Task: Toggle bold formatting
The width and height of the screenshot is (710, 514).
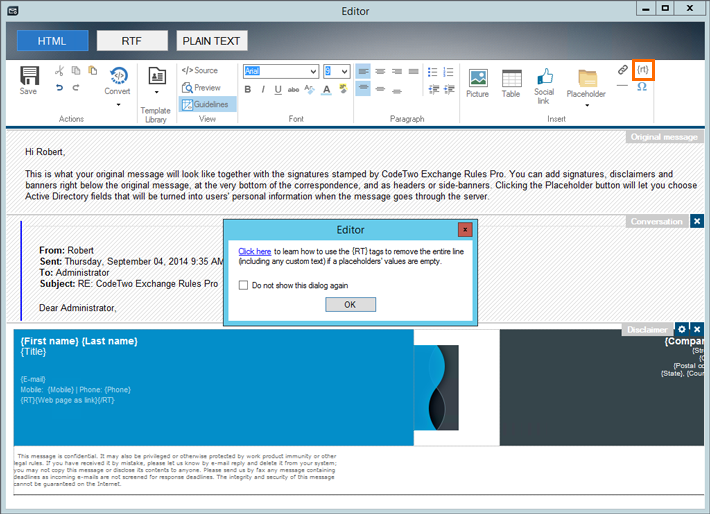Action: (248, 90)
